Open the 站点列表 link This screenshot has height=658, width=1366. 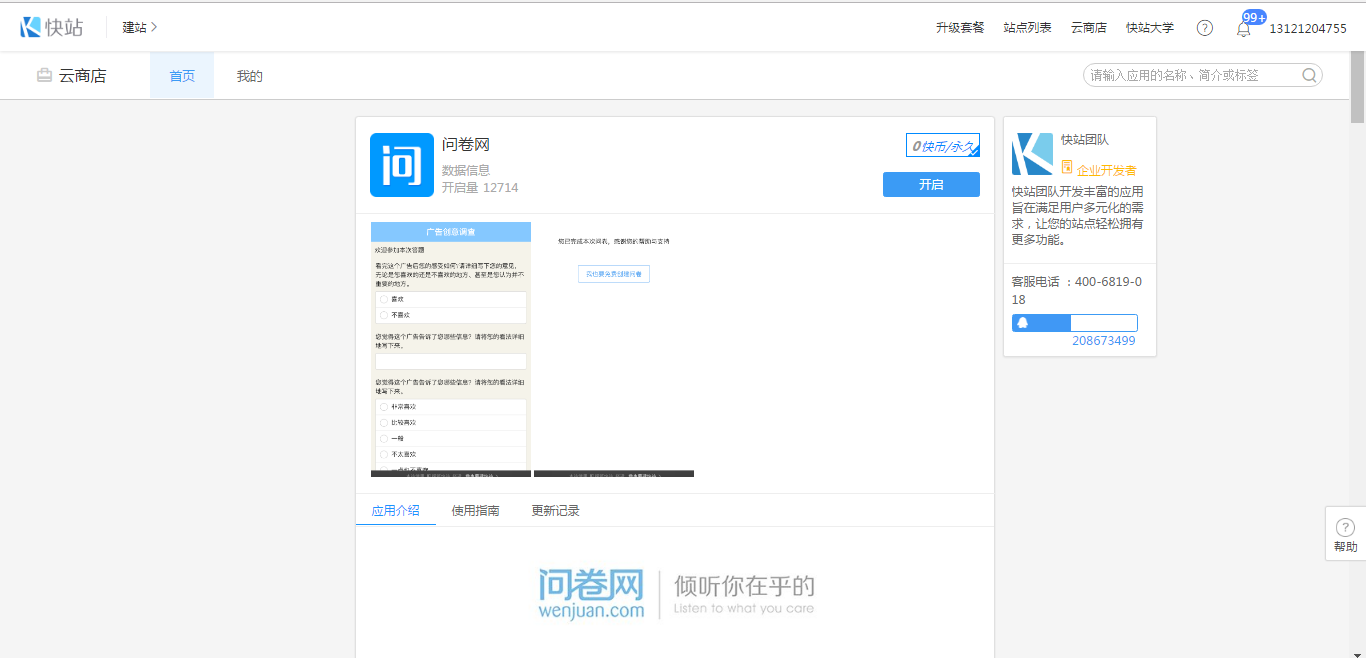pyautogui.click(x=1027, y=28)
